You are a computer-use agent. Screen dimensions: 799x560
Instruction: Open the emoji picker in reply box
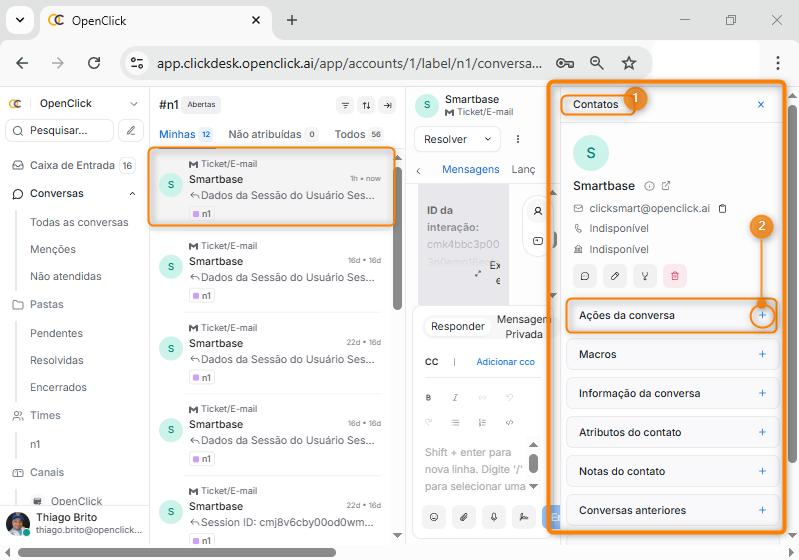[x=434, y=516]
